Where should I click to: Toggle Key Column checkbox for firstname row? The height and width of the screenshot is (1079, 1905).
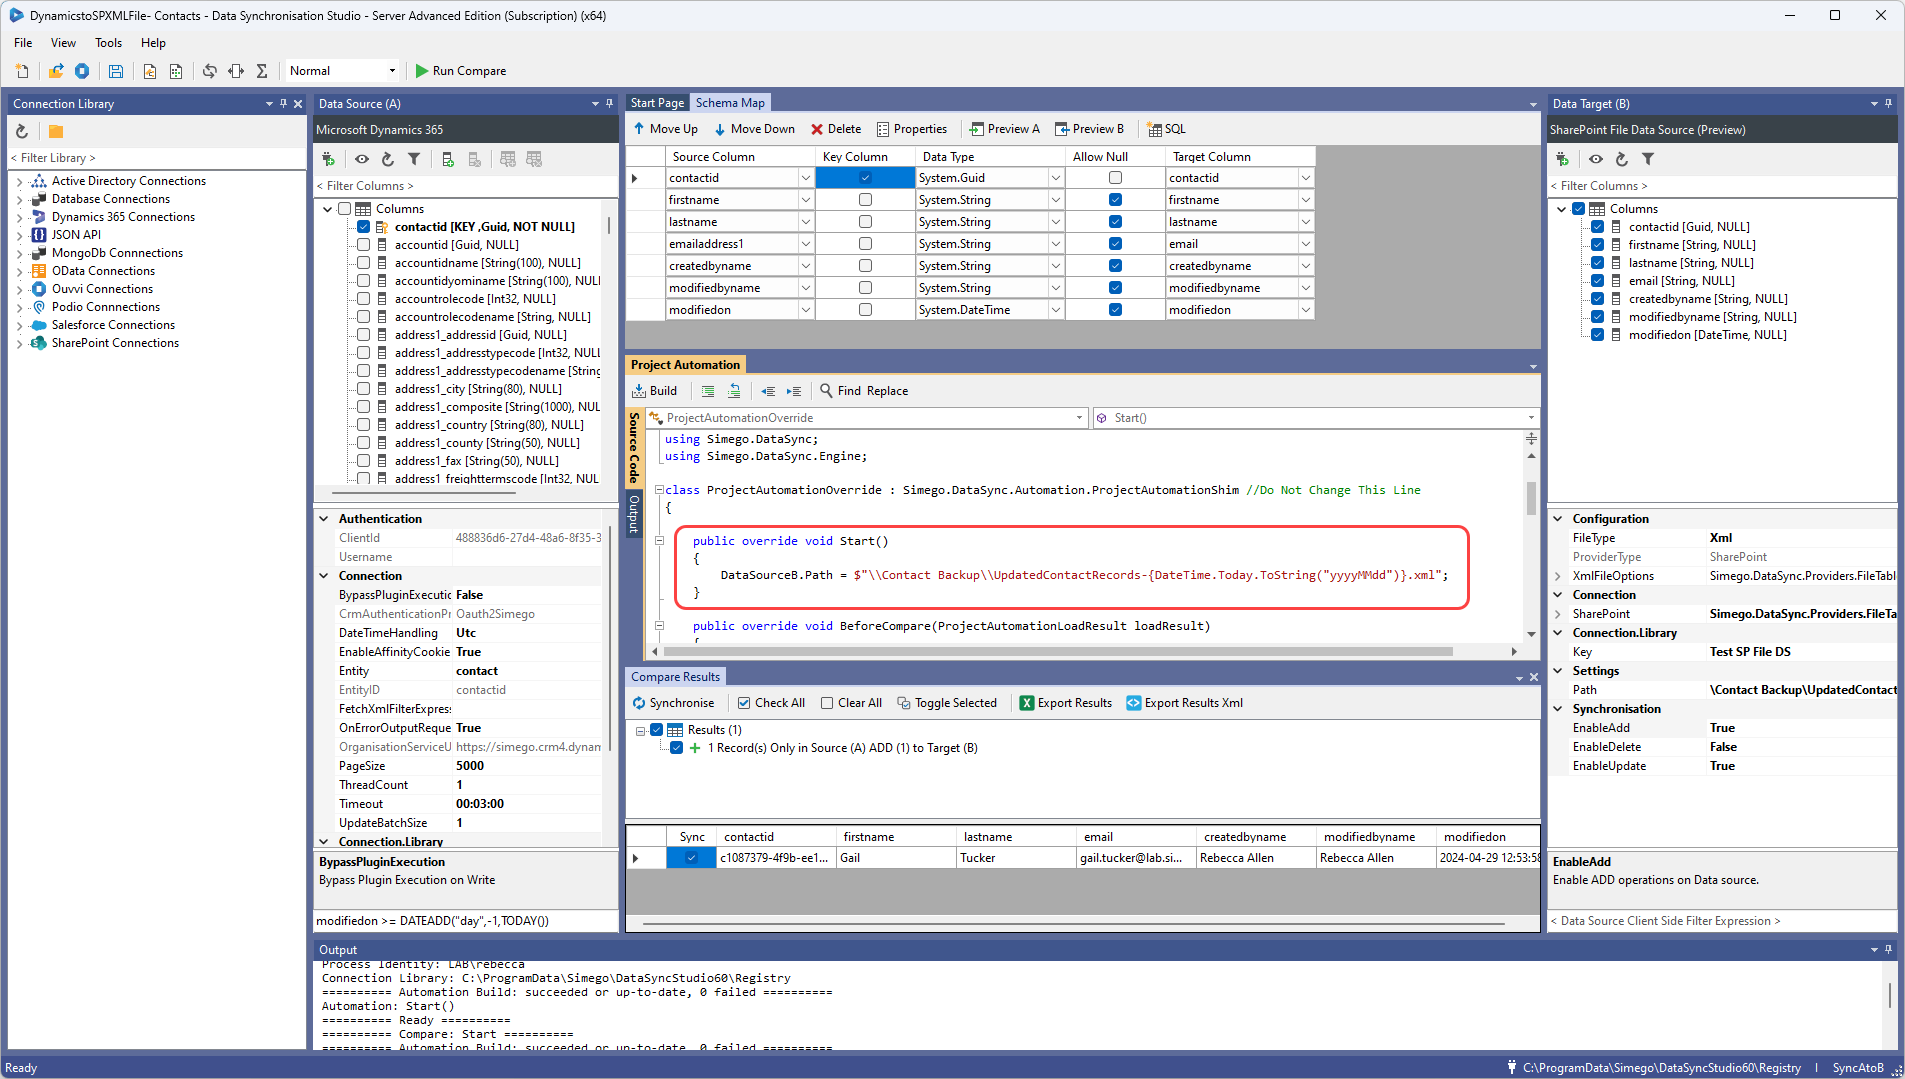(865, 200)
